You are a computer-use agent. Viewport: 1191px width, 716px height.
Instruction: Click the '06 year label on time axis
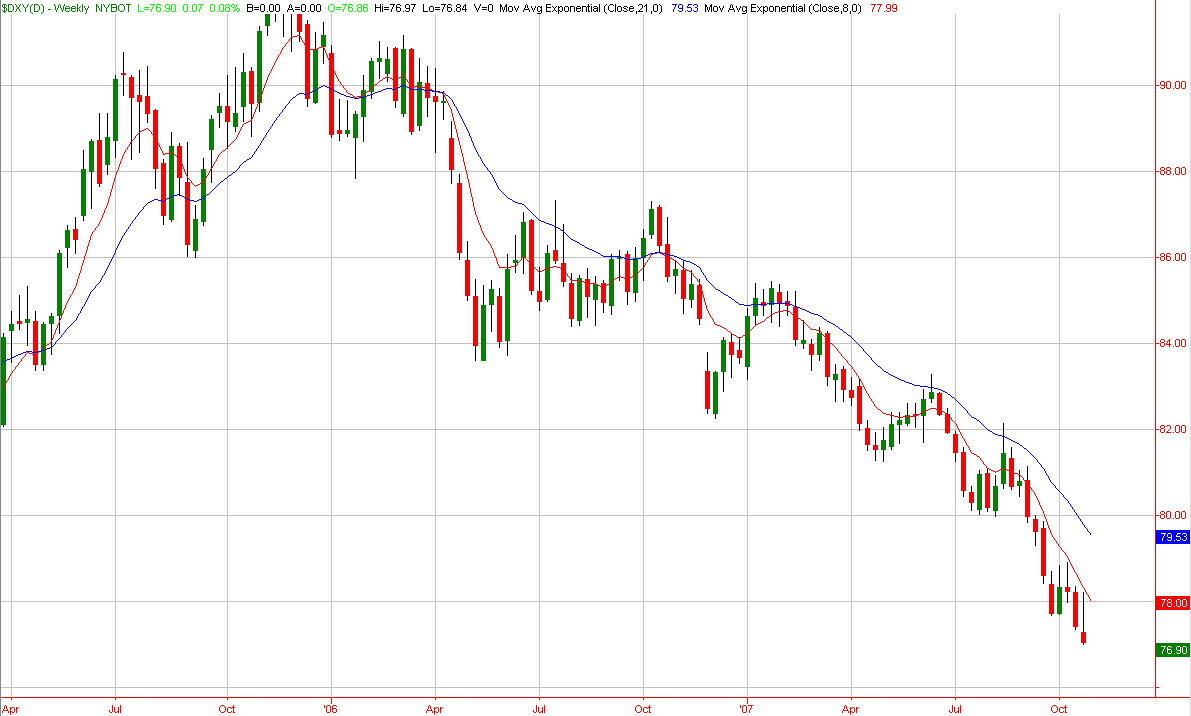pyautogui.click(x=330, y=709)
